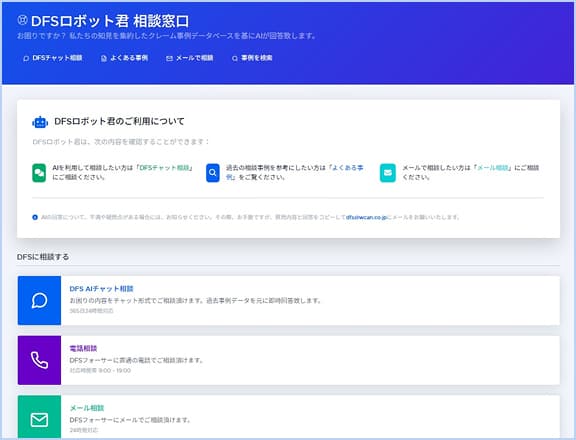Click the DFSに相談する section heading
576x440 pixels.
click(43, 257)
